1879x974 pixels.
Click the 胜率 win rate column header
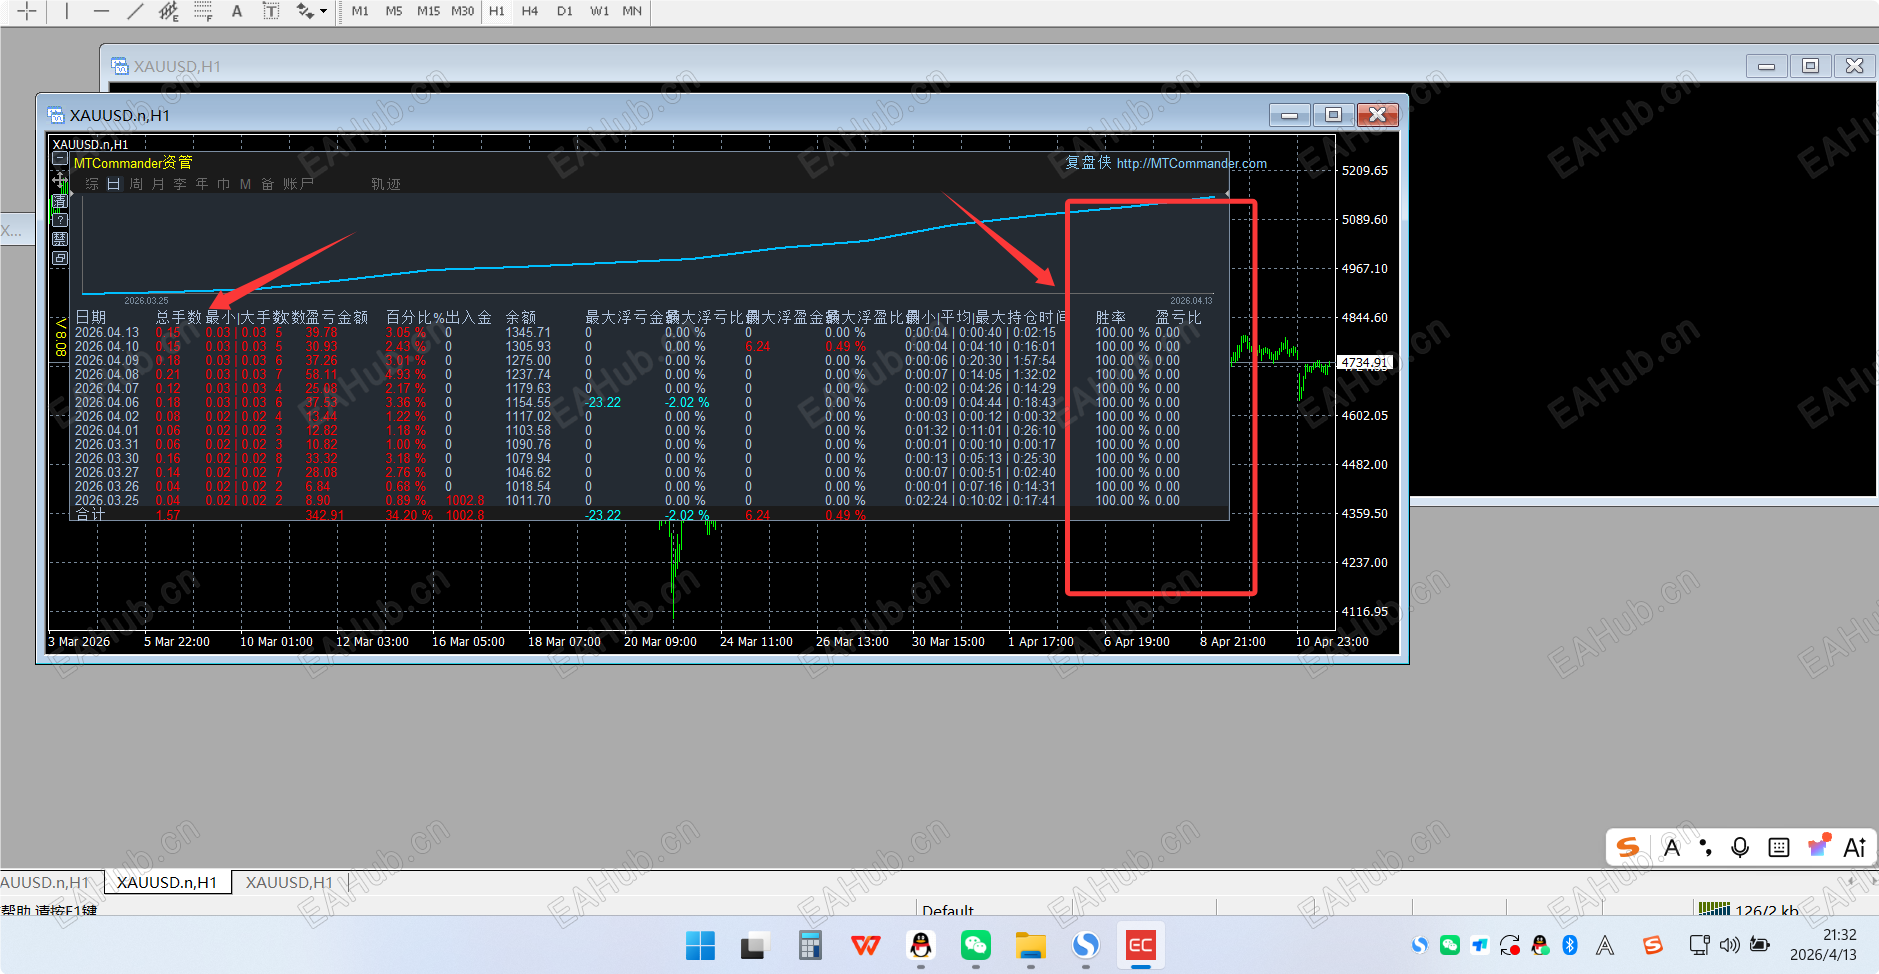click(x=1111, y=318)
